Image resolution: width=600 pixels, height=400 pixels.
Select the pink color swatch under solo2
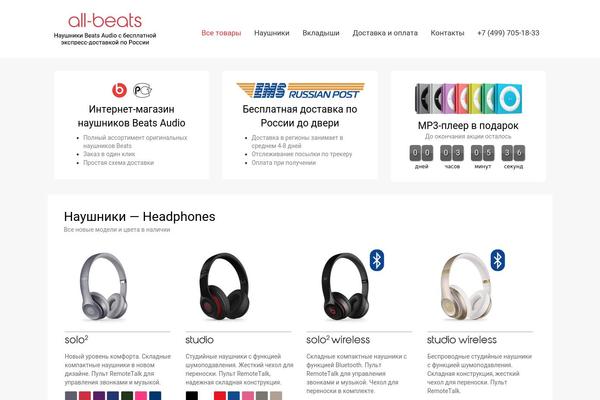pyautogui.click(x=141, y=396)
